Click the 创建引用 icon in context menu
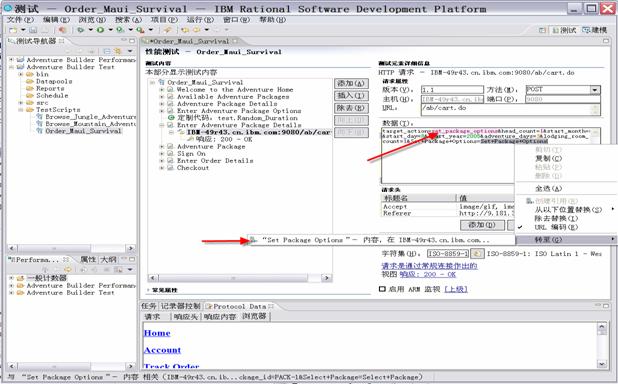The image size is (618, 384). 529,201
